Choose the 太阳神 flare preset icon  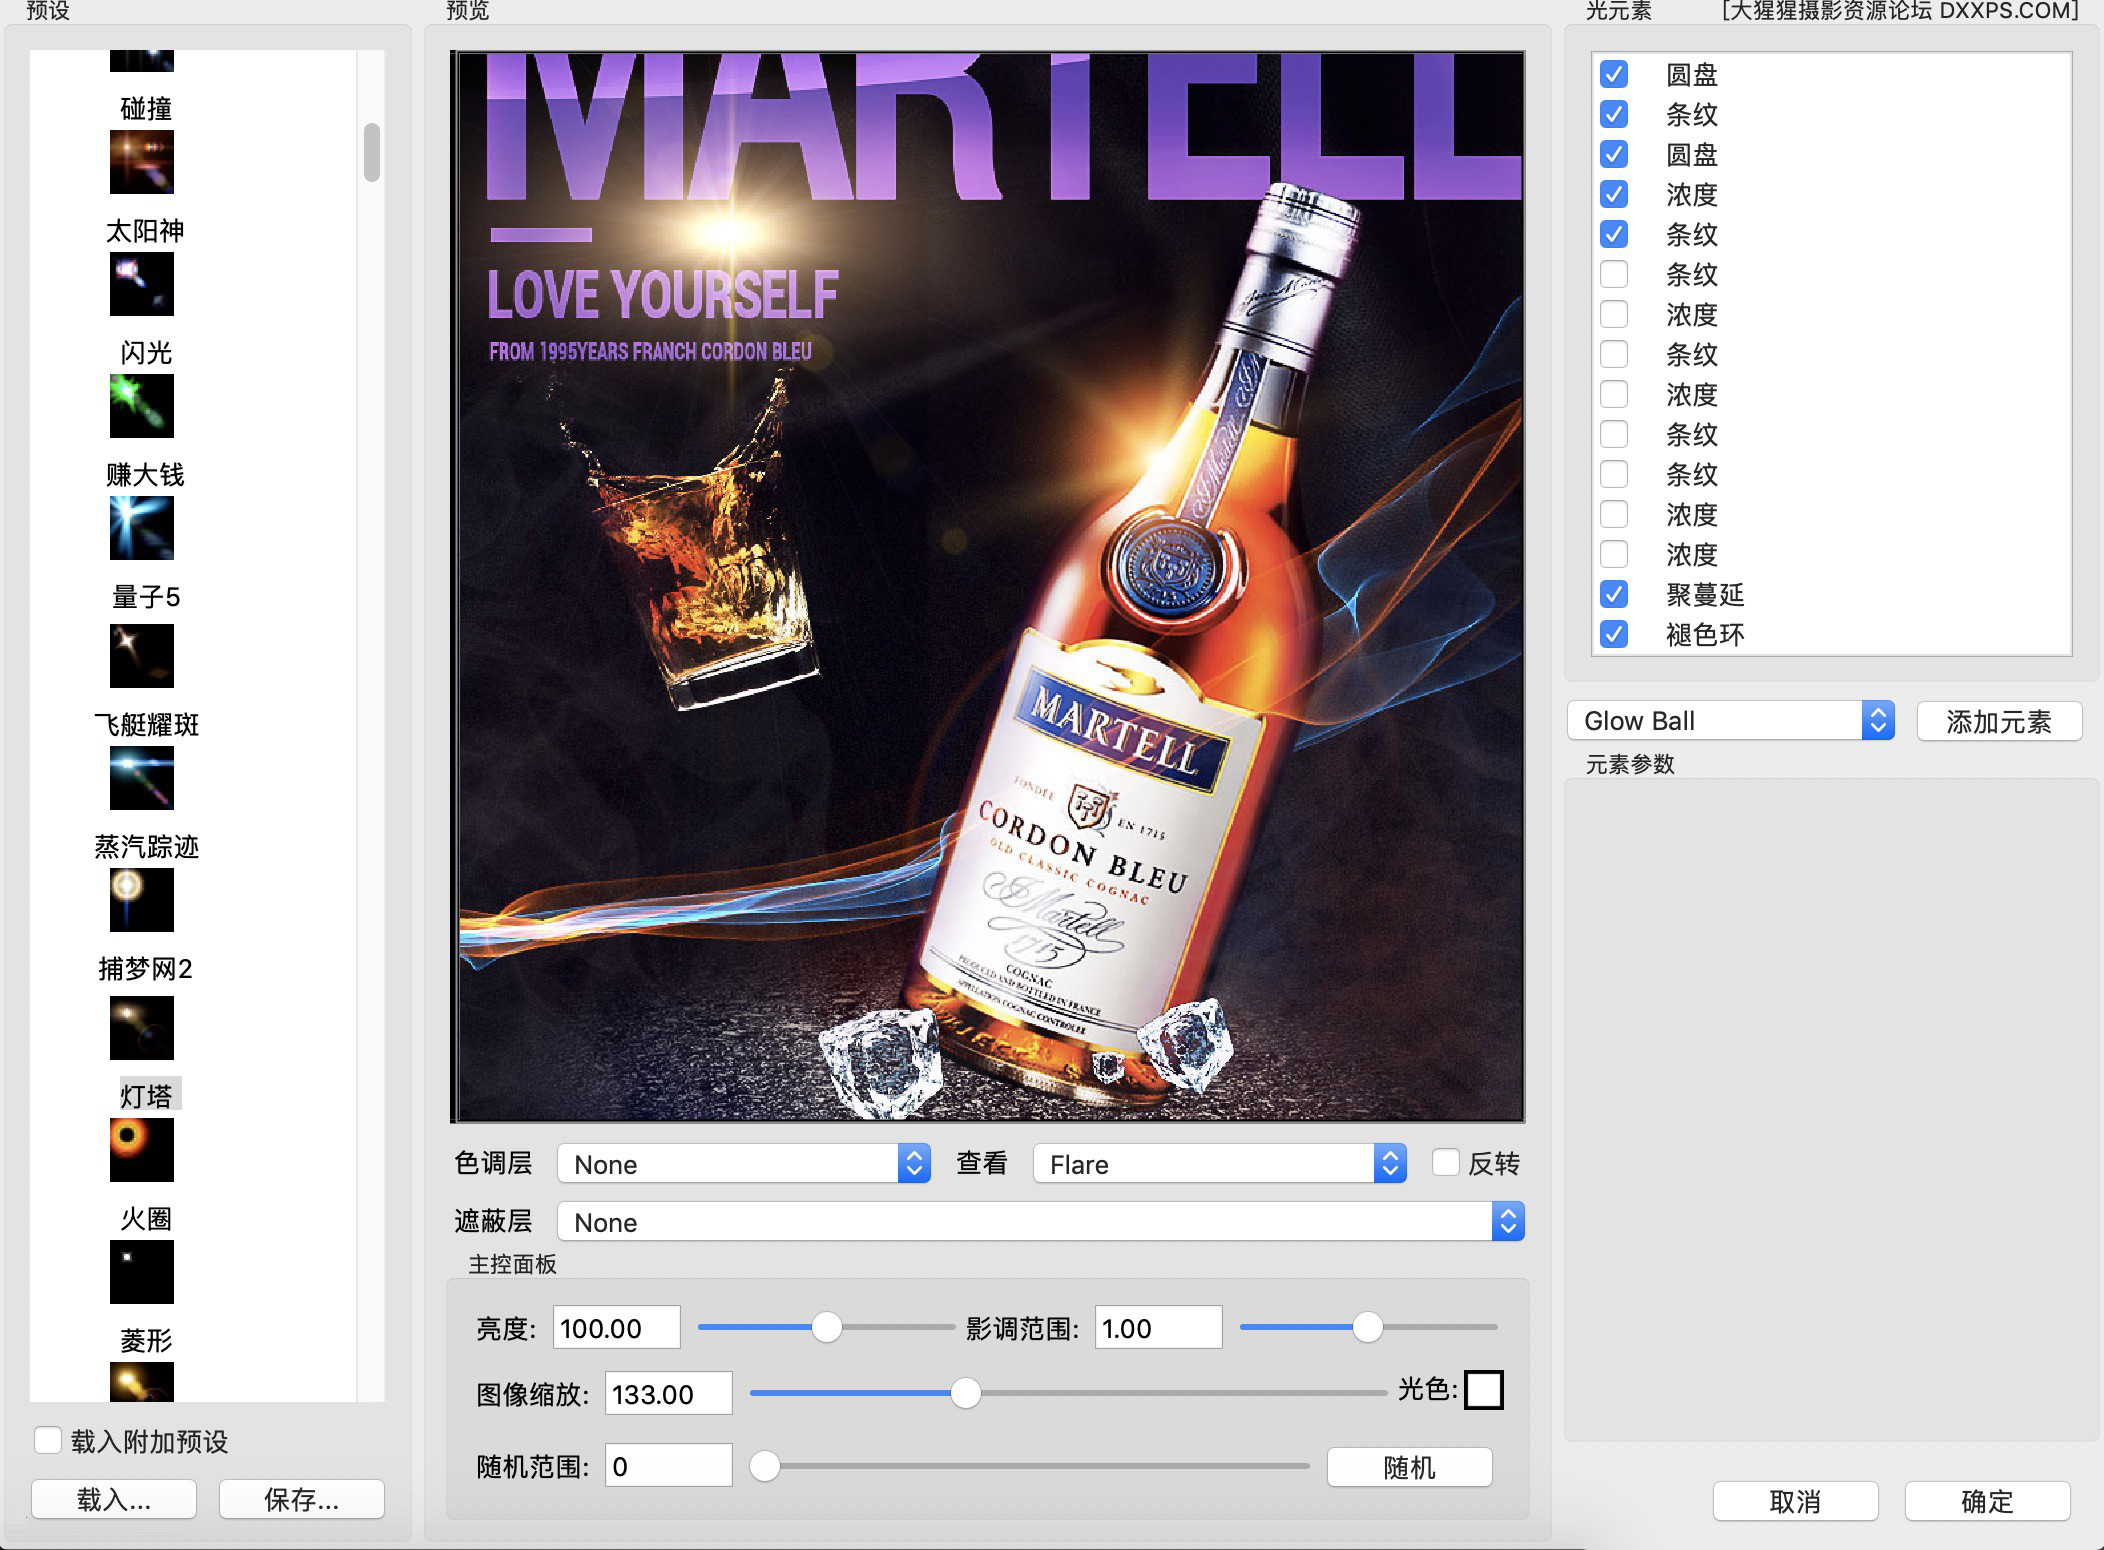(x=141, y=283)
